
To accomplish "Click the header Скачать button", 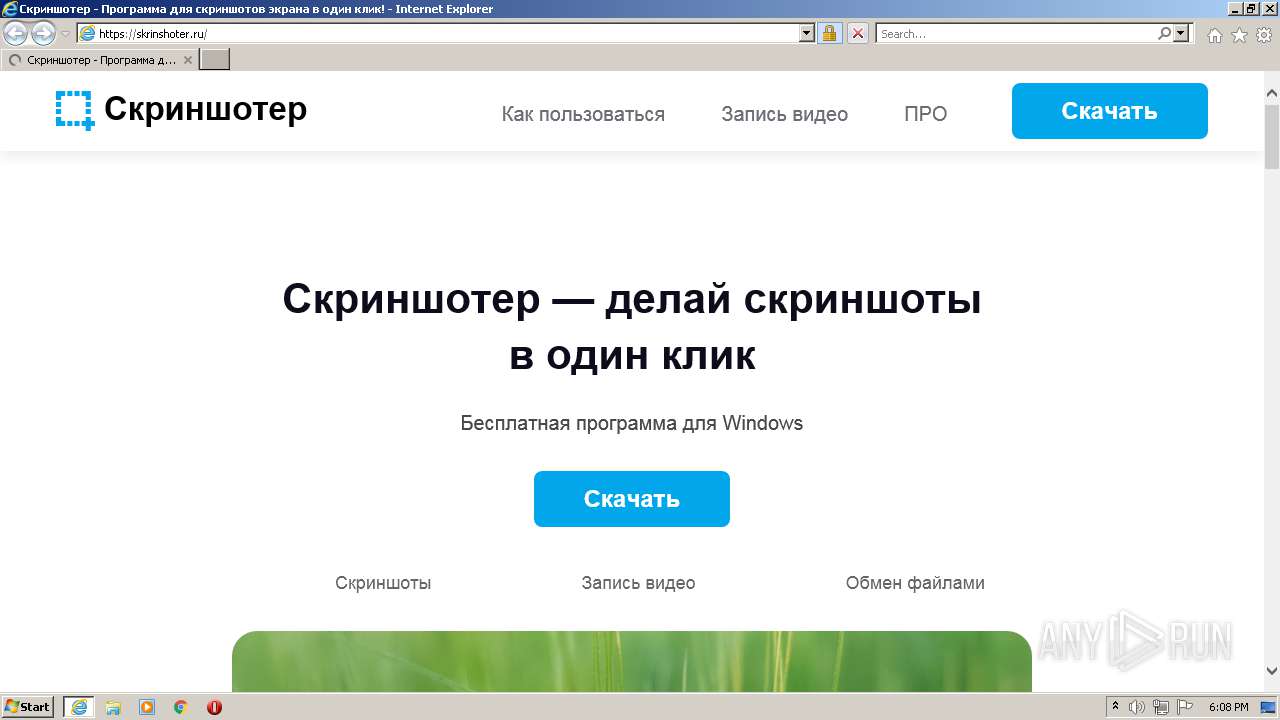I will tap(1109, 111).
